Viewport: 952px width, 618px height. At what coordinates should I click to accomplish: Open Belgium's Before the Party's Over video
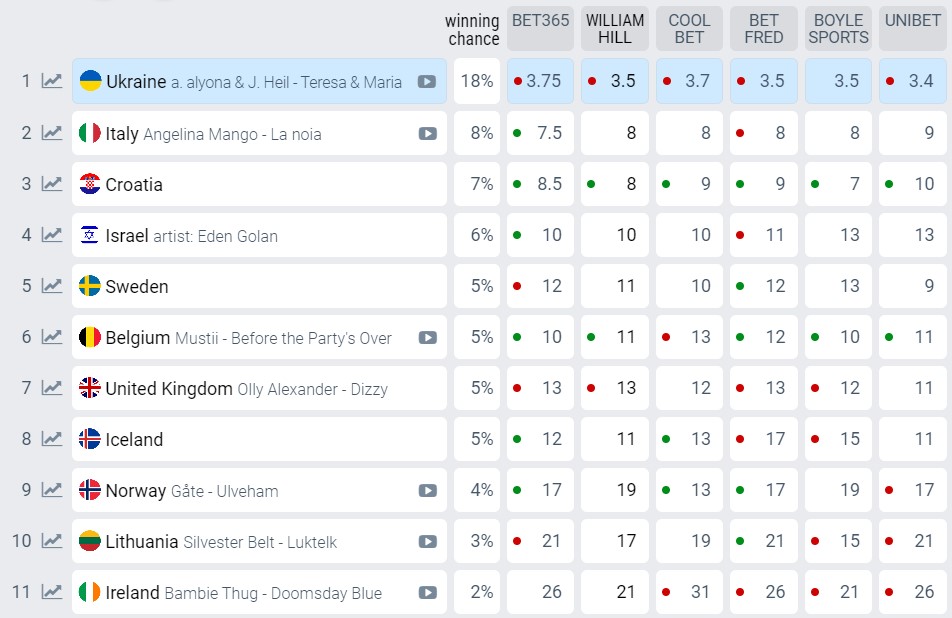pos(427,337)
